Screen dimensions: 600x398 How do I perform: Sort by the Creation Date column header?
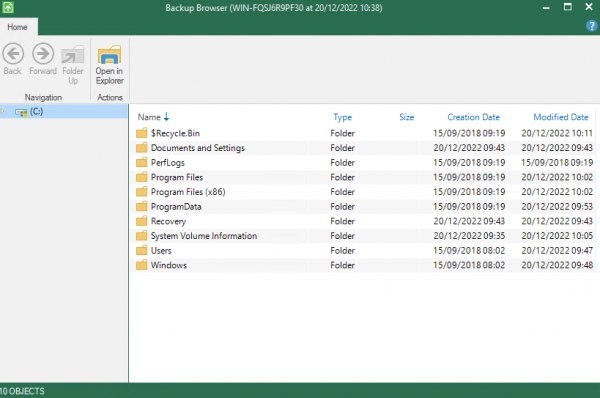474,117
